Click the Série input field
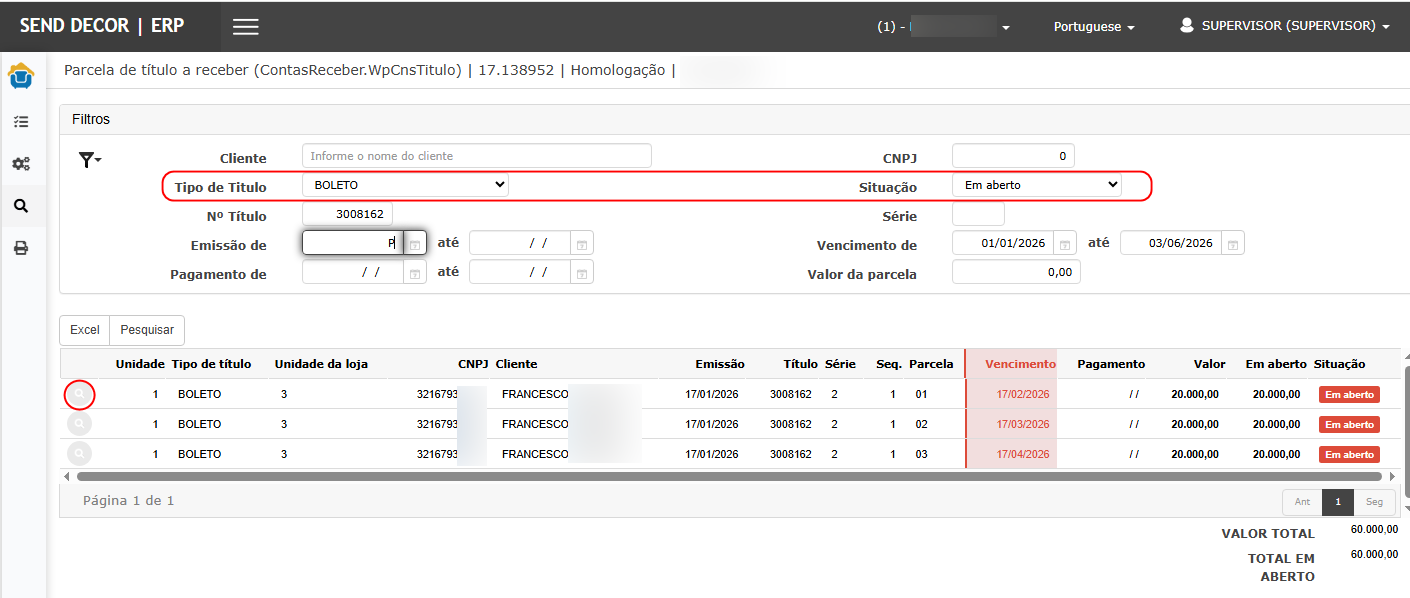 point(978,214)
